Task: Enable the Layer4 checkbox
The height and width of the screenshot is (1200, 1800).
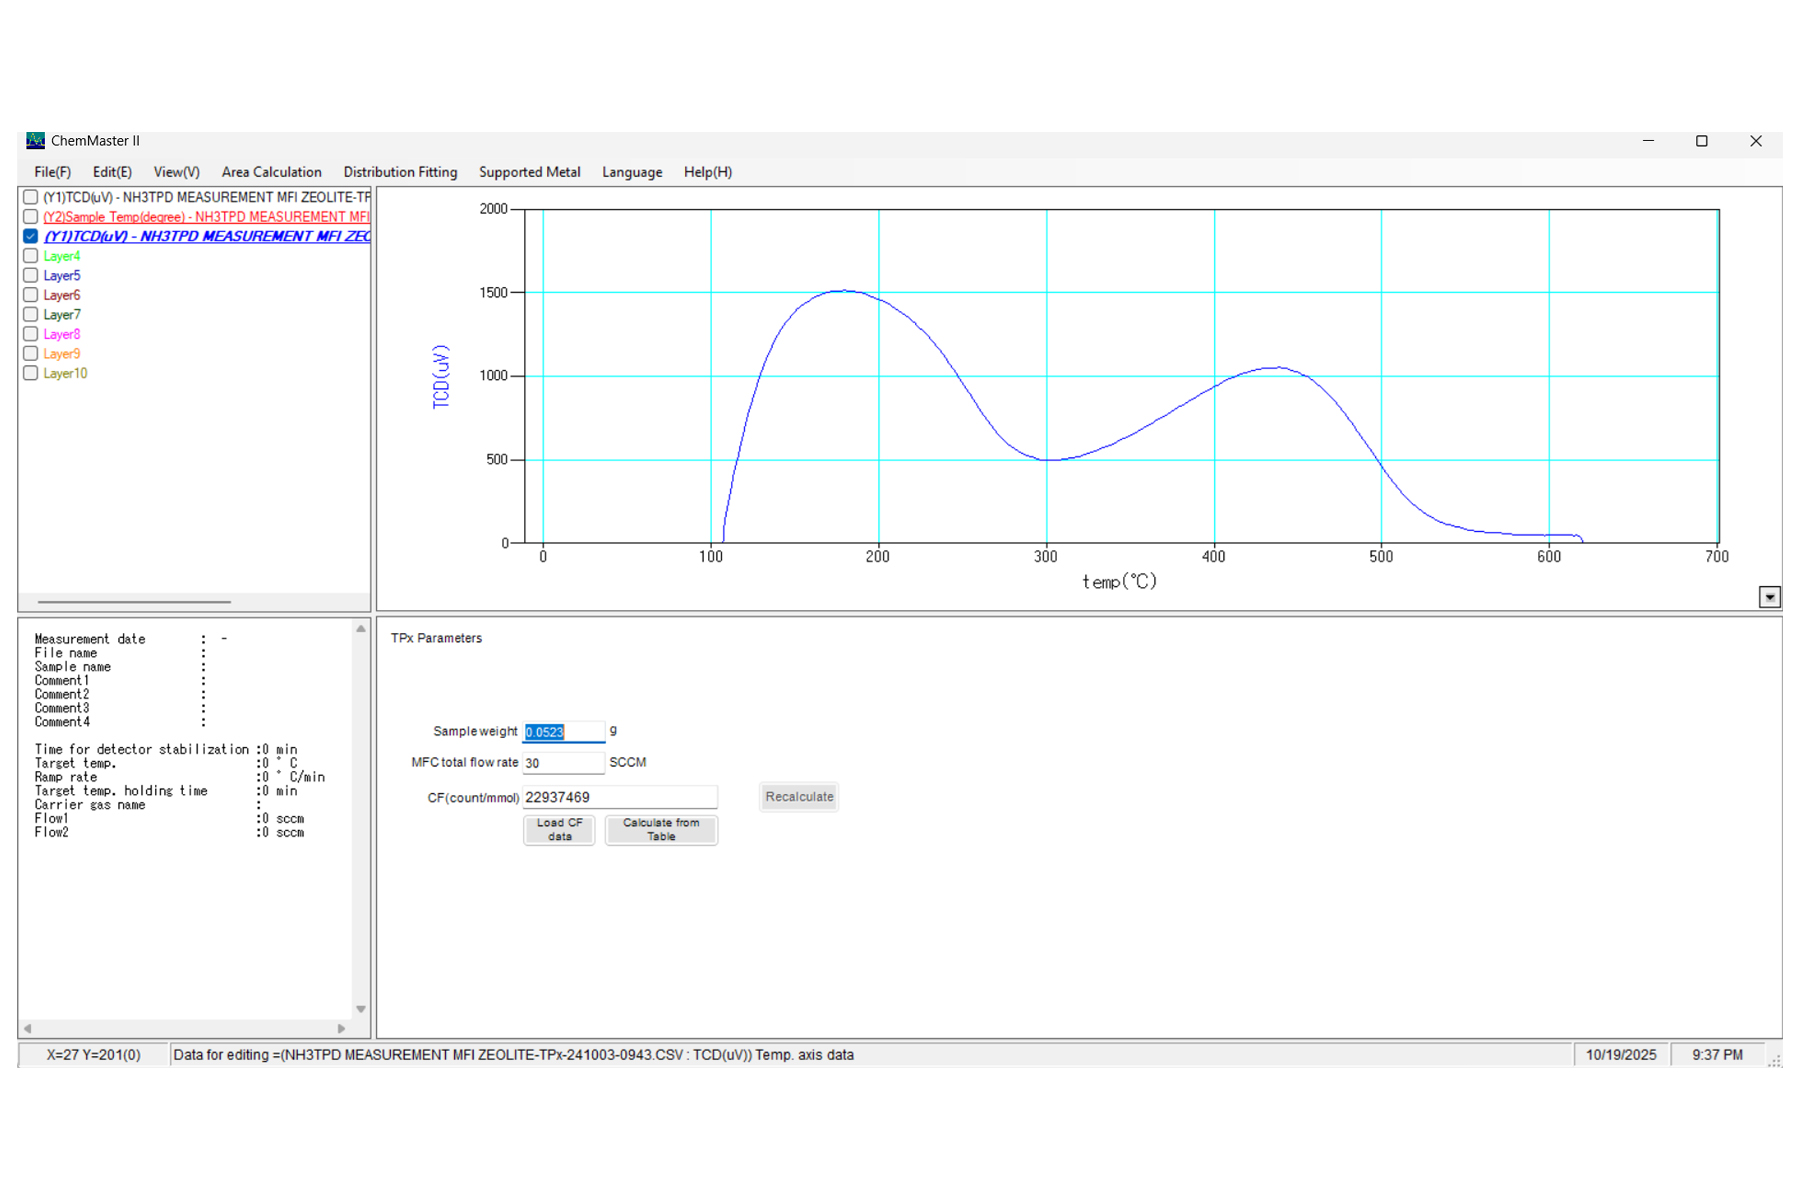Action: pyautogui.click(x=31, y=256)
